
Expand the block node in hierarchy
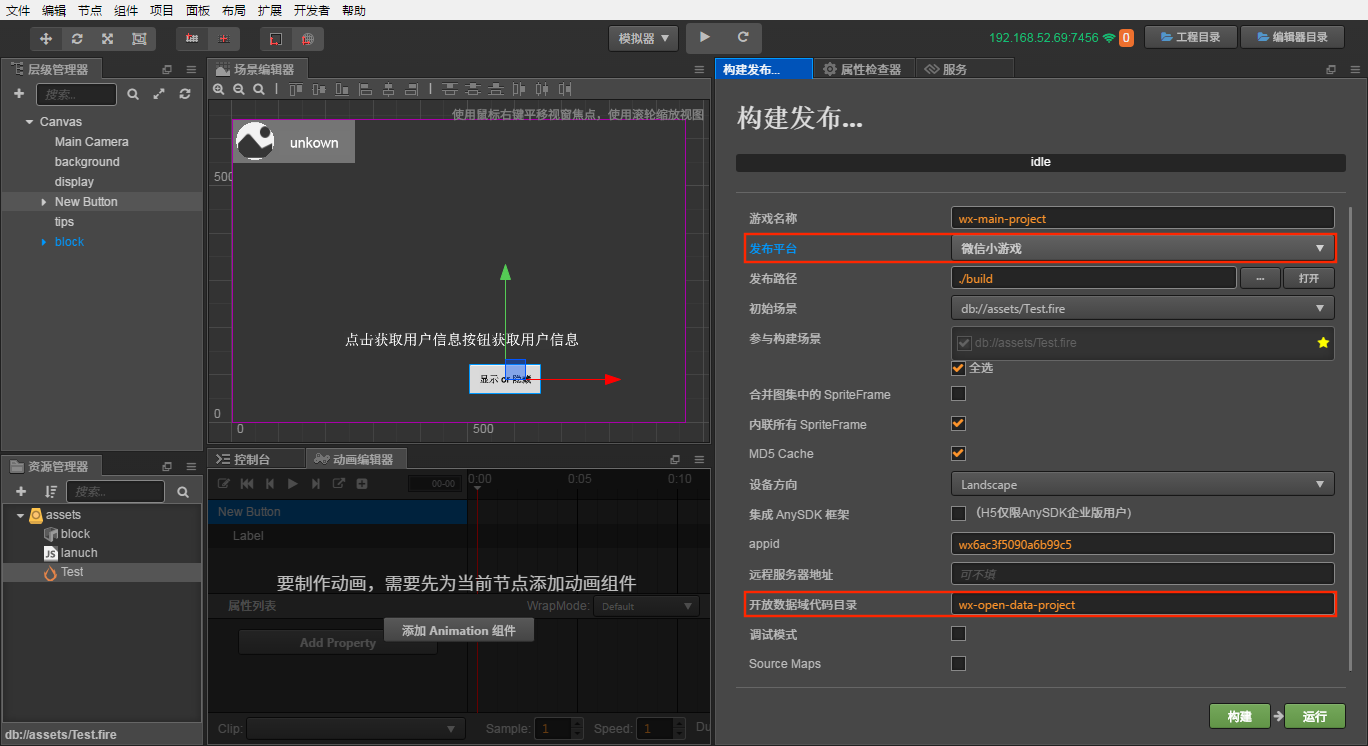pyautogui.click(x=43, y=242)
